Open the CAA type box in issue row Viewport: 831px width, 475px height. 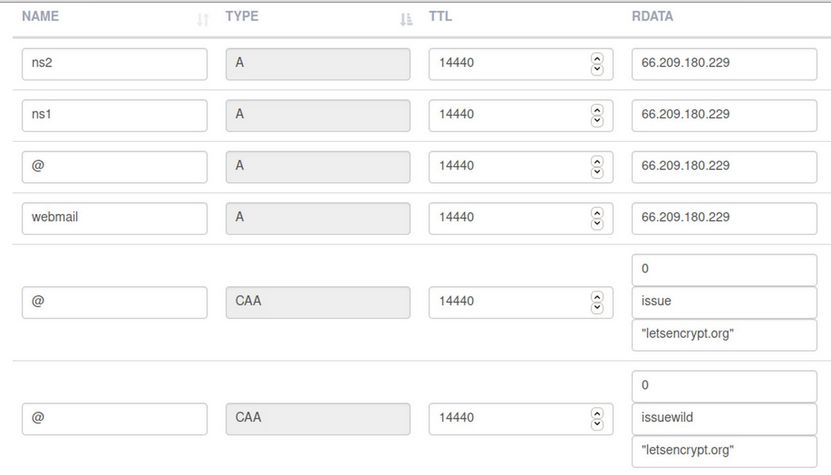coord(318,301)
